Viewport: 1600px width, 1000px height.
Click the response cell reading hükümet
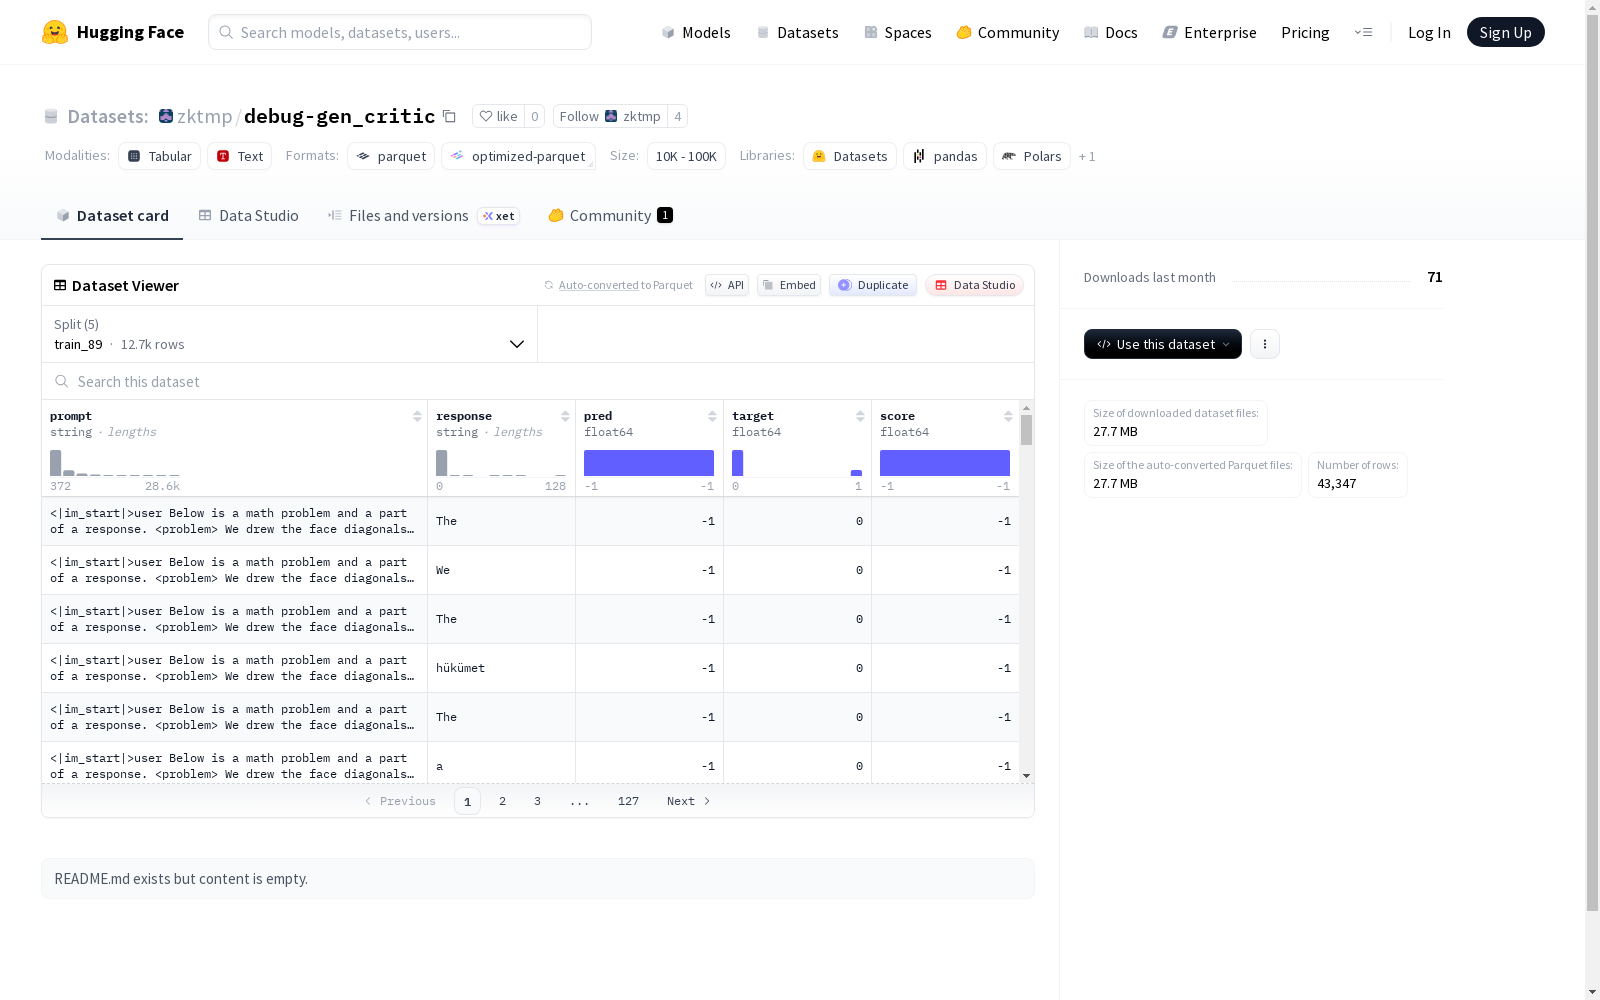click(501, 668)
